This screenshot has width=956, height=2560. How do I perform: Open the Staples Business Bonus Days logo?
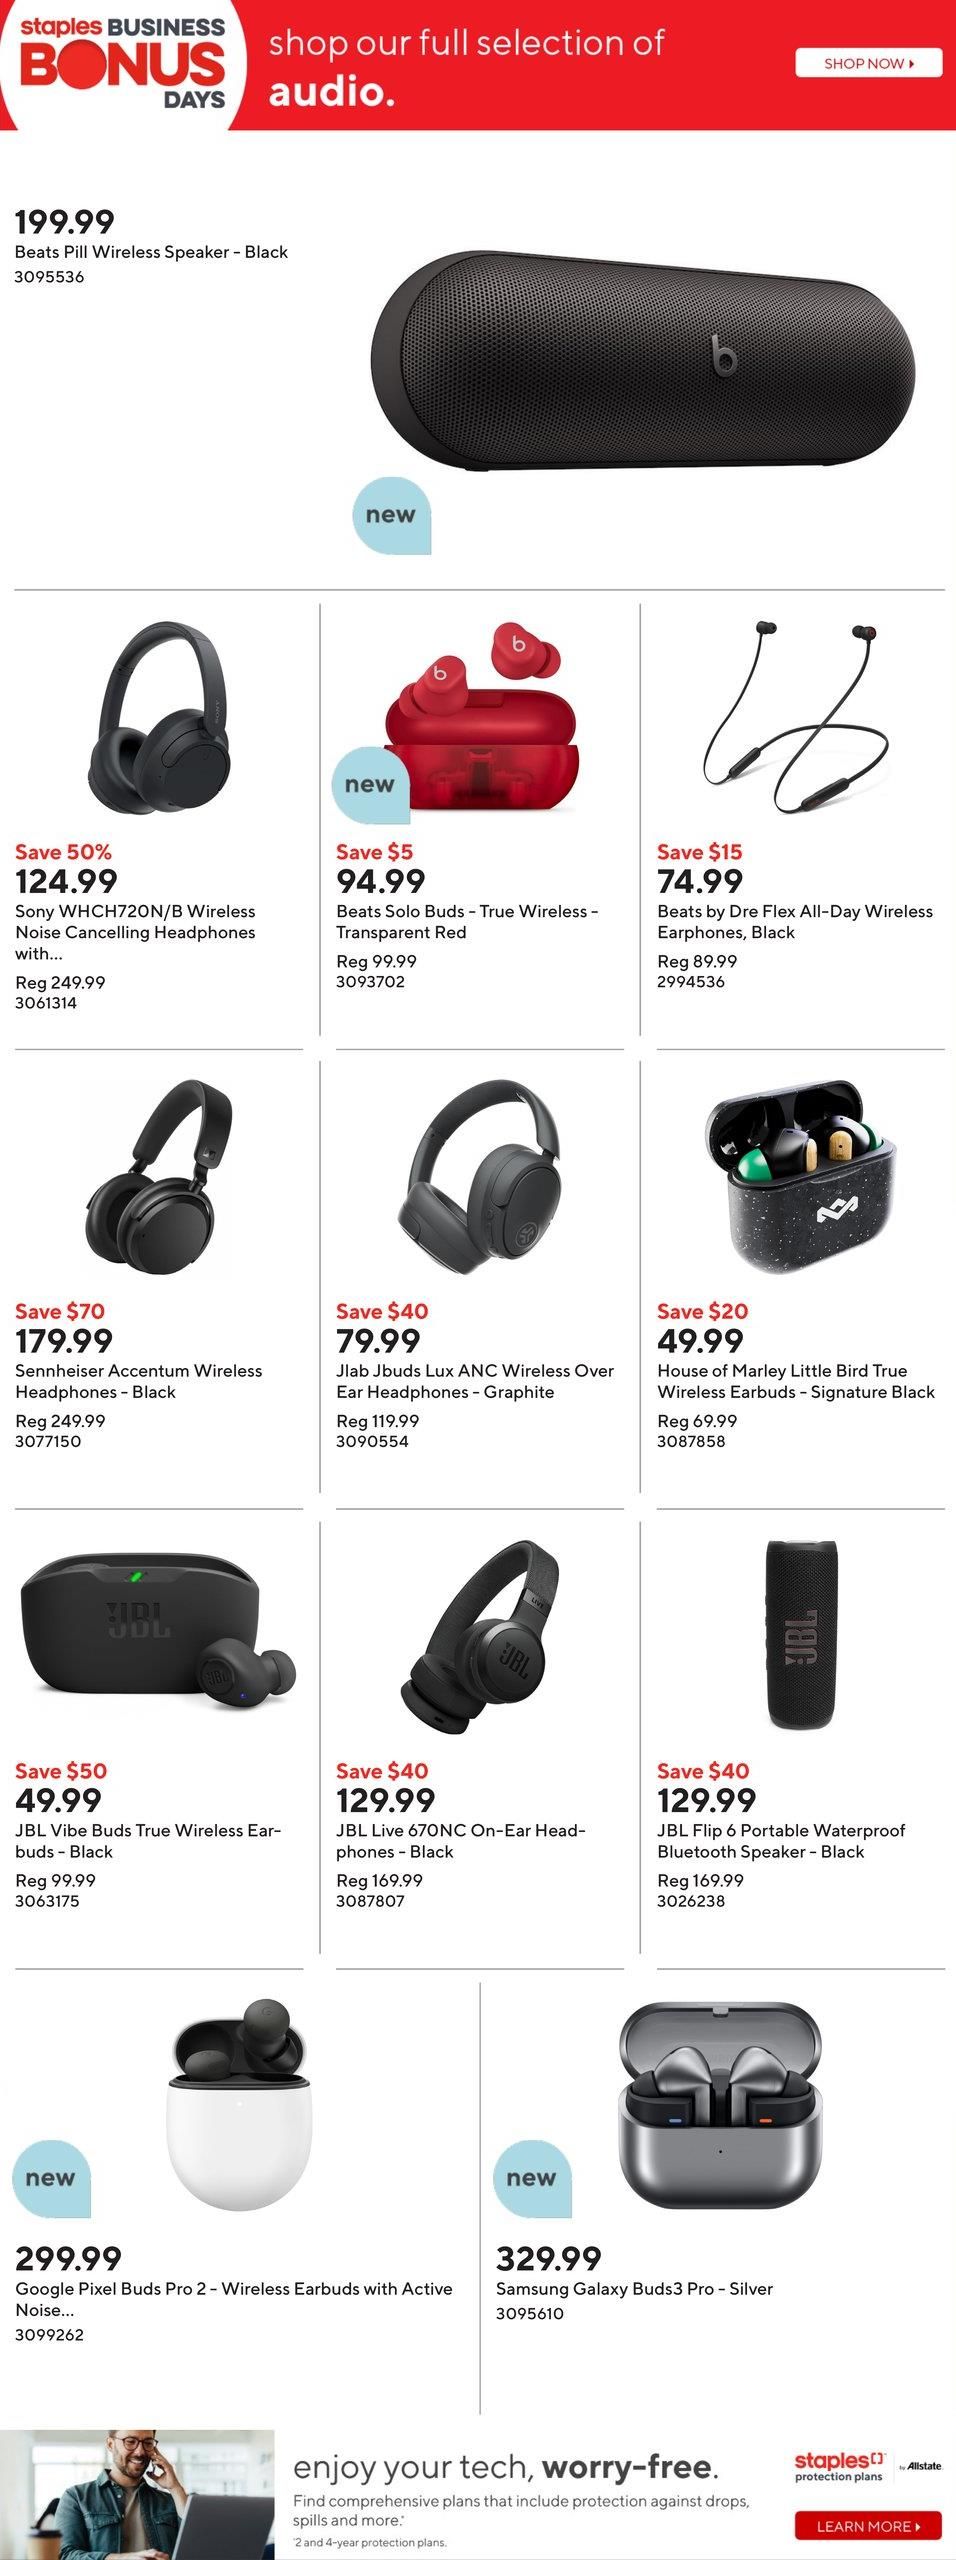(123, 63)
